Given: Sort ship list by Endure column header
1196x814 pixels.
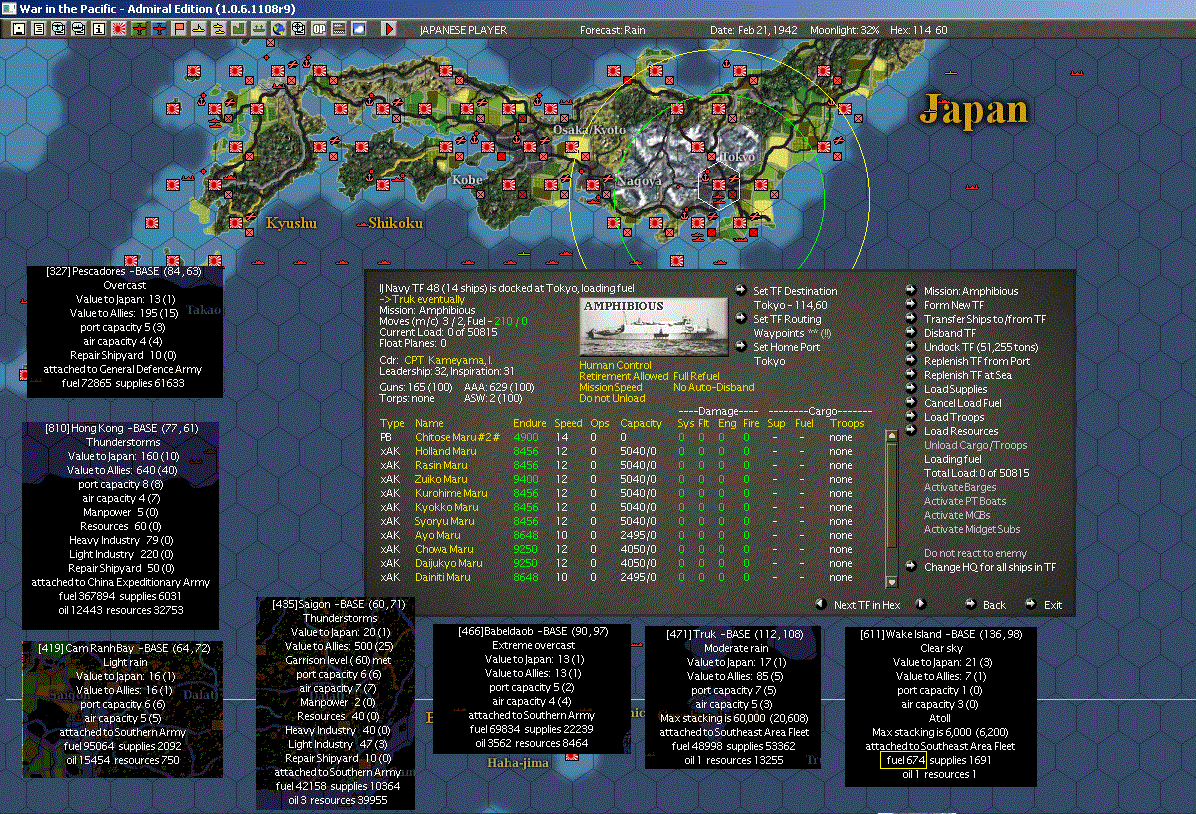Looking at the screenshot, I should (529, 423).
